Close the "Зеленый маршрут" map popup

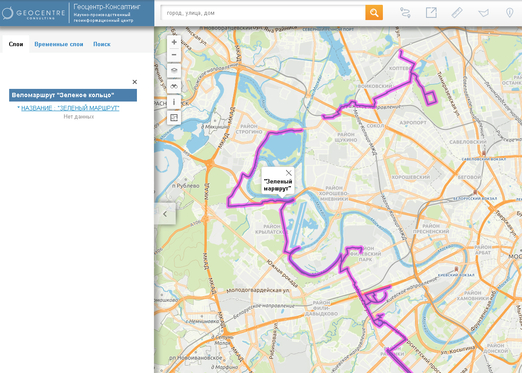click(289, 173)
